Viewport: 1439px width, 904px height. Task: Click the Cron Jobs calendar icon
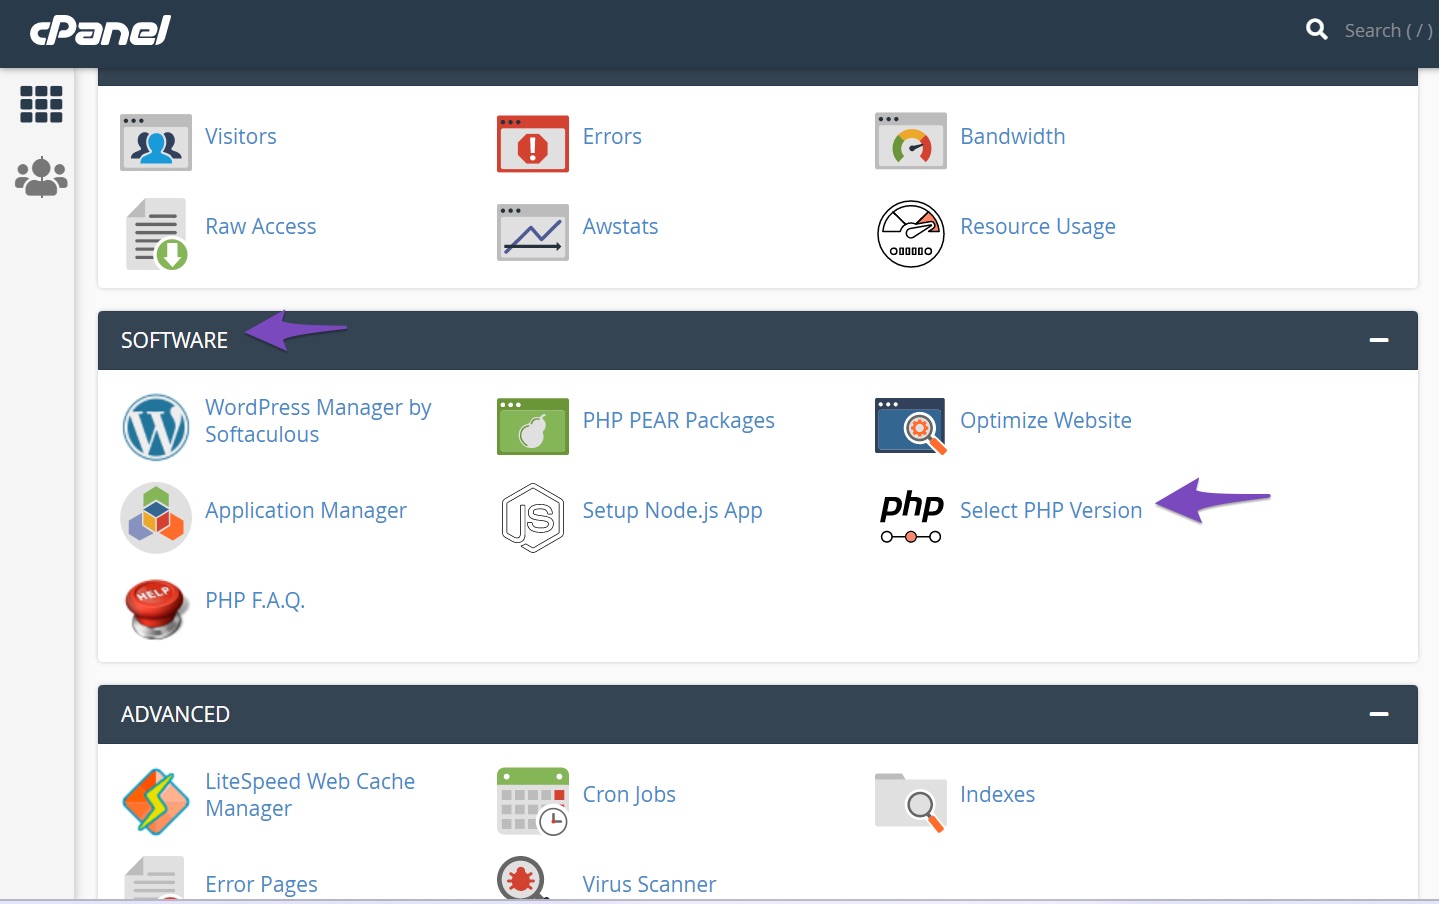533,801
